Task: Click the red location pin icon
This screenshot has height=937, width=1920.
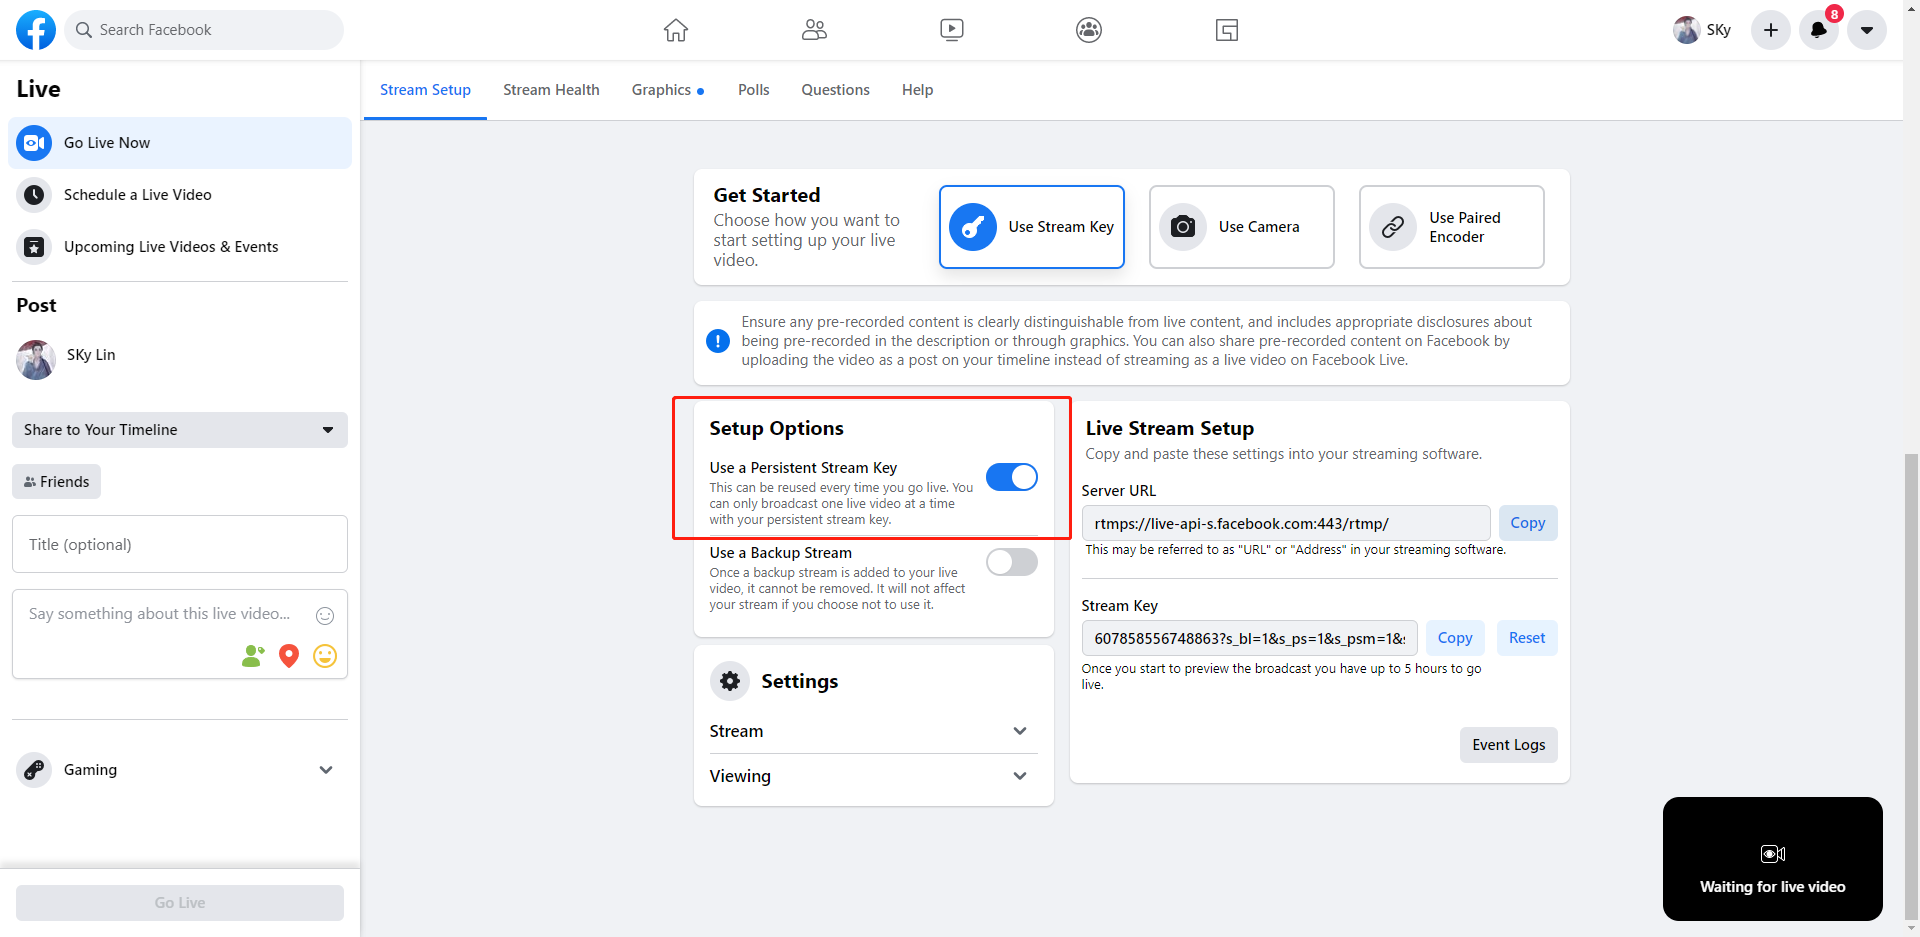Action: point(289,656)
